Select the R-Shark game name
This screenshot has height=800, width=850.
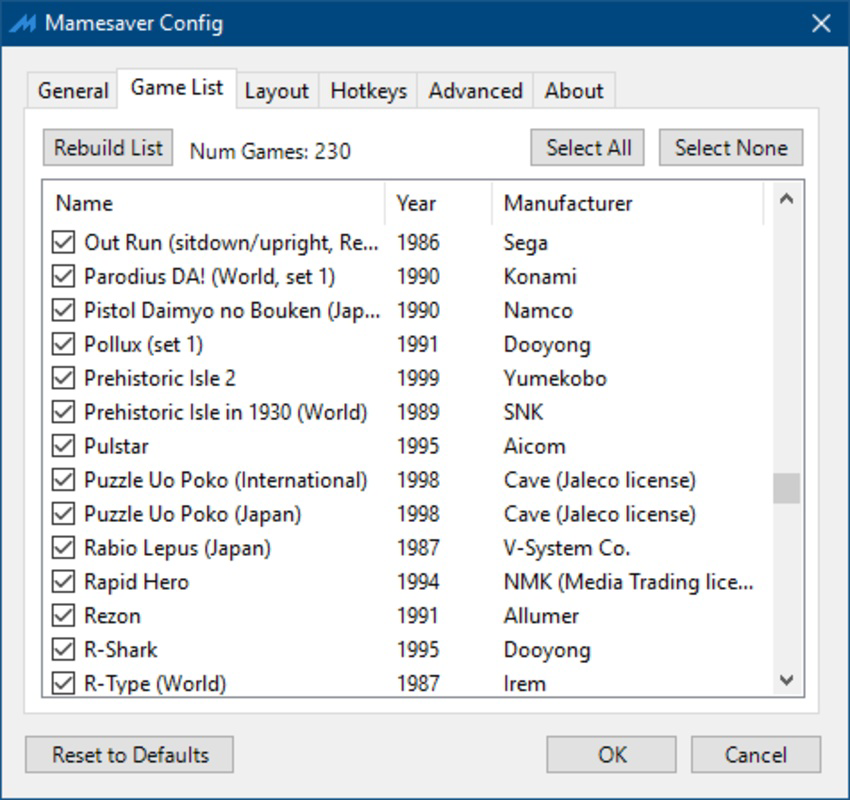tap(120, 649)
